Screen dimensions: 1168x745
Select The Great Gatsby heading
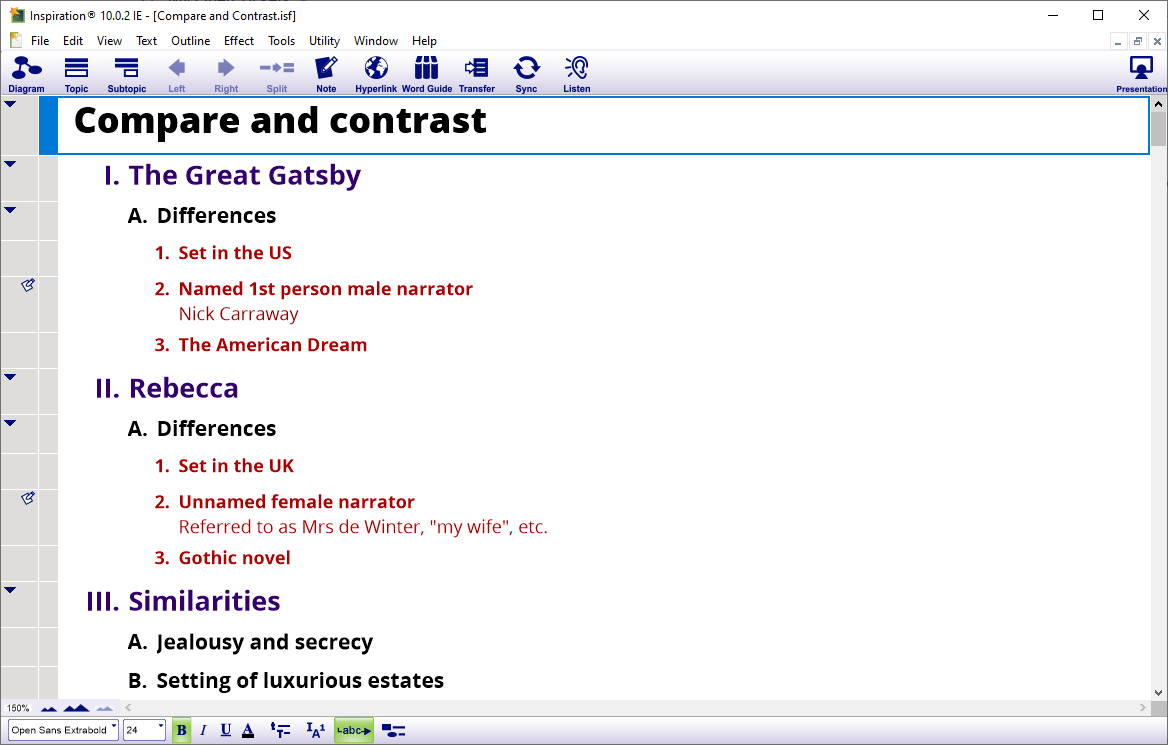coord(244,175)
